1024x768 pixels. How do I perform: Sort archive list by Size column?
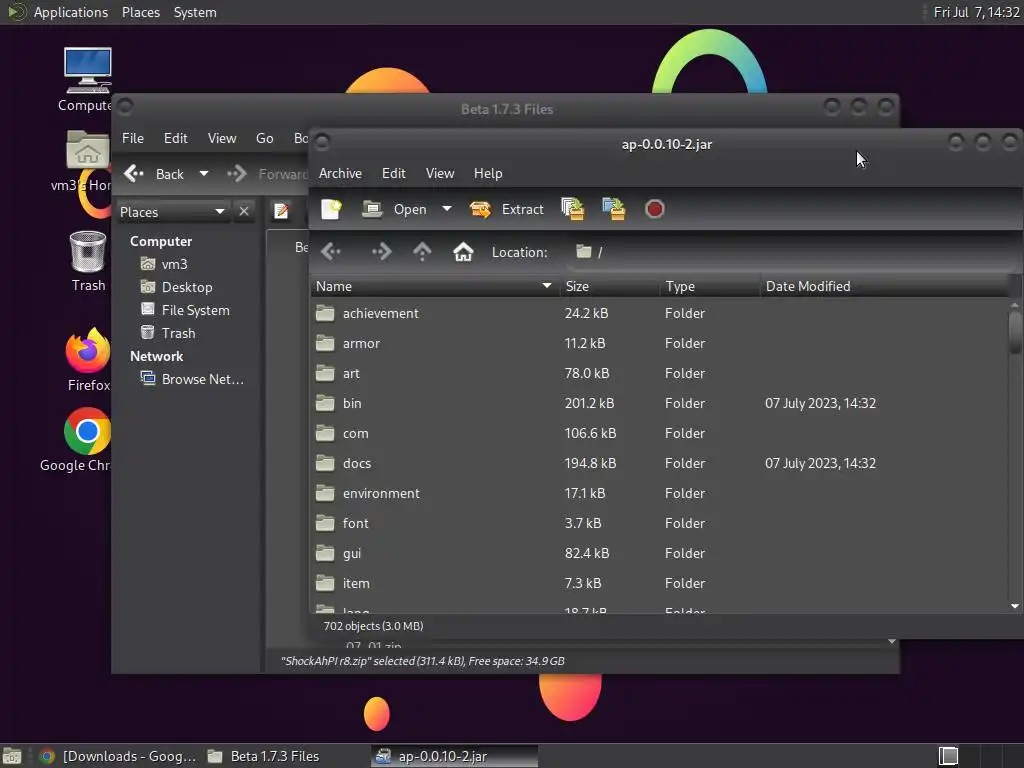609,286
